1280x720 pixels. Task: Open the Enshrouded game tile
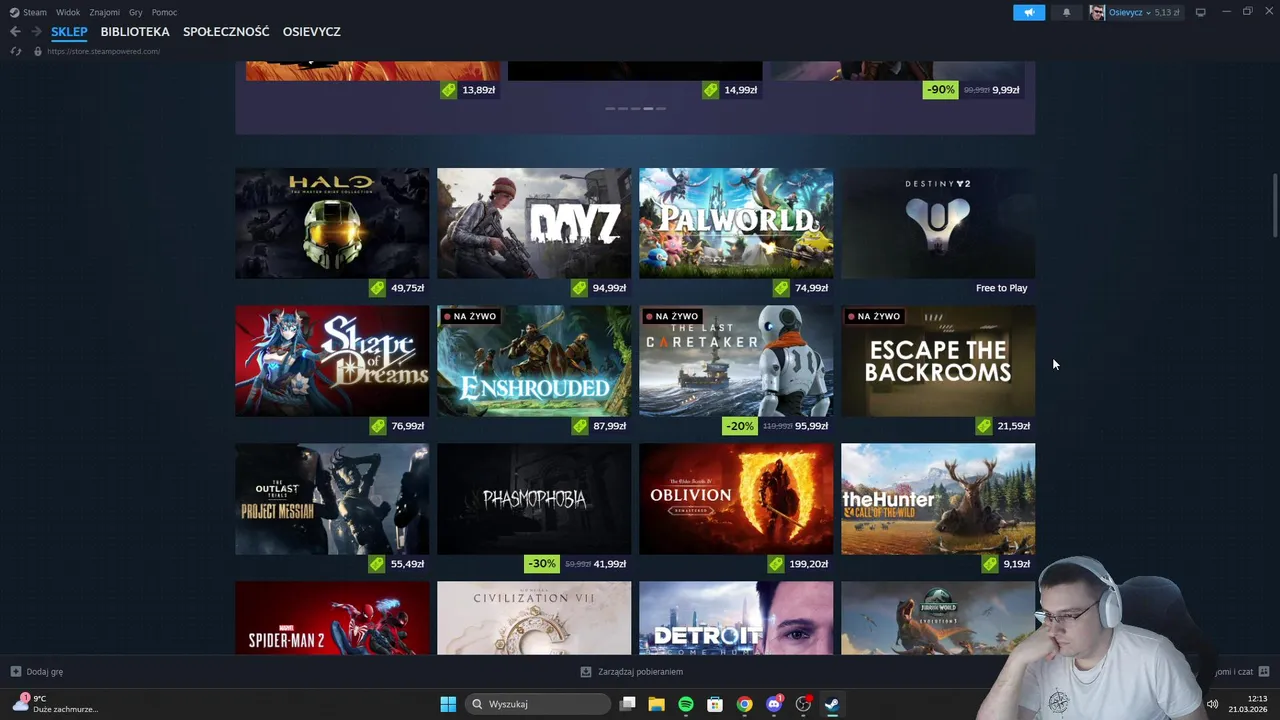[534, 361]
